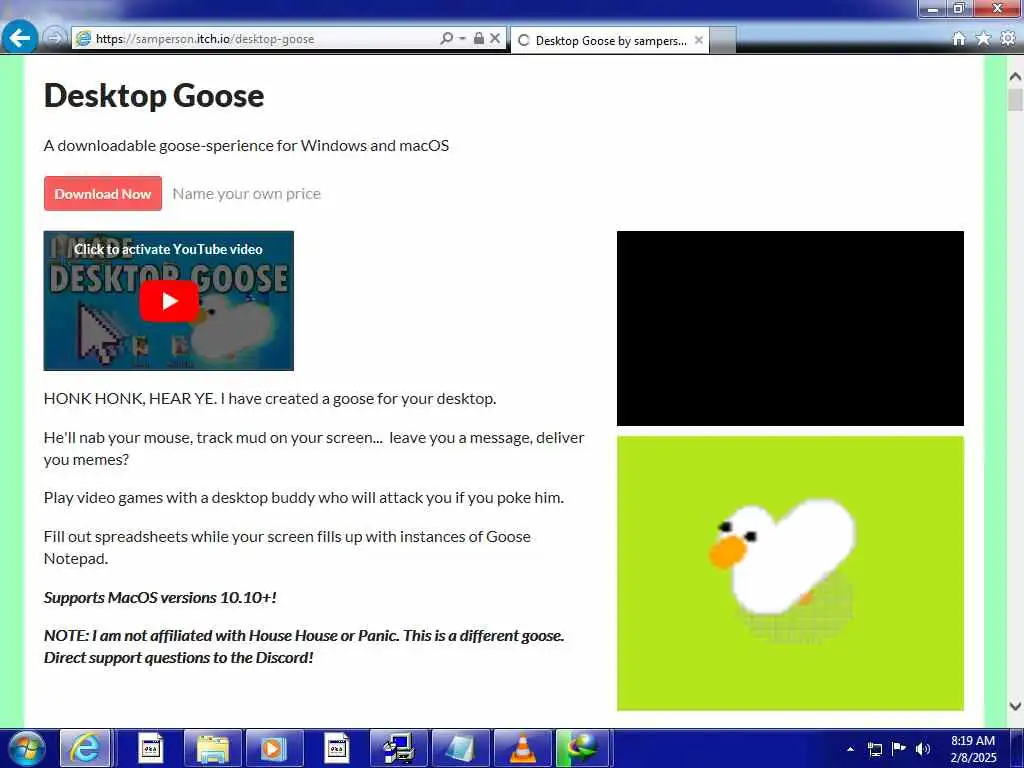Click the NOTE about House House or Panic

tap(304, 647)
